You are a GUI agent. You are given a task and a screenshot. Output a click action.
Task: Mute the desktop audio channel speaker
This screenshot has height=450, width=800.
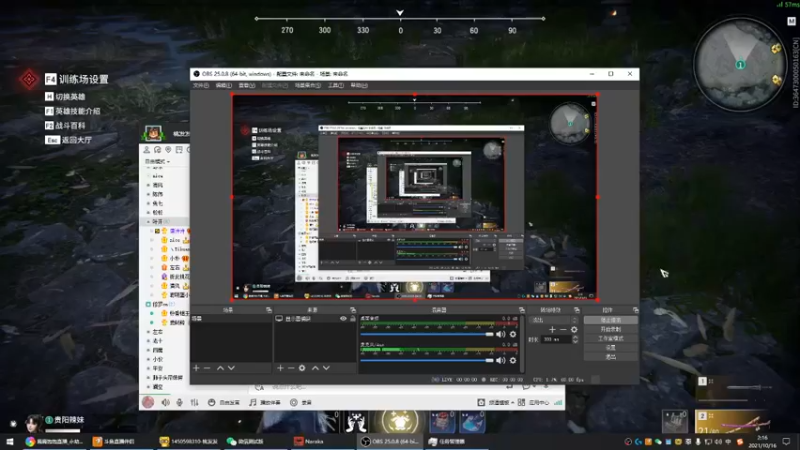coord(501,334)
